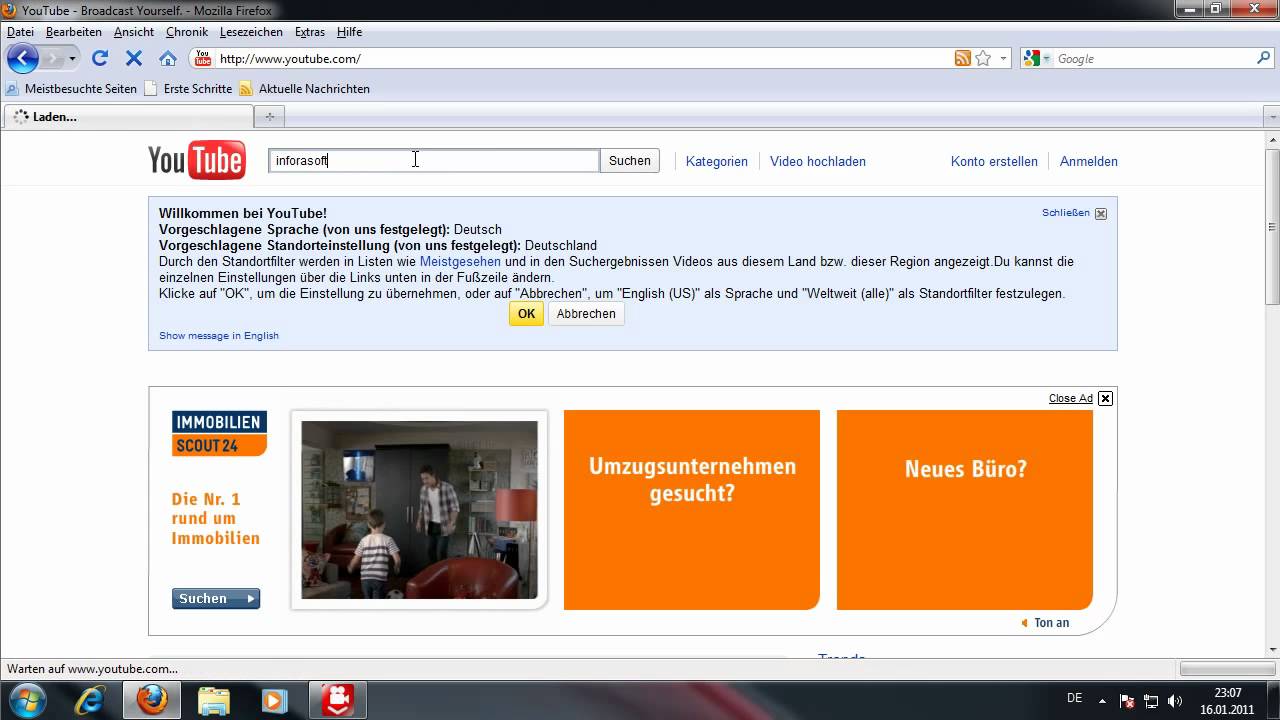Click the Action Center flag tray icon
This screenshot has width=1280, height=720.
1127,701
